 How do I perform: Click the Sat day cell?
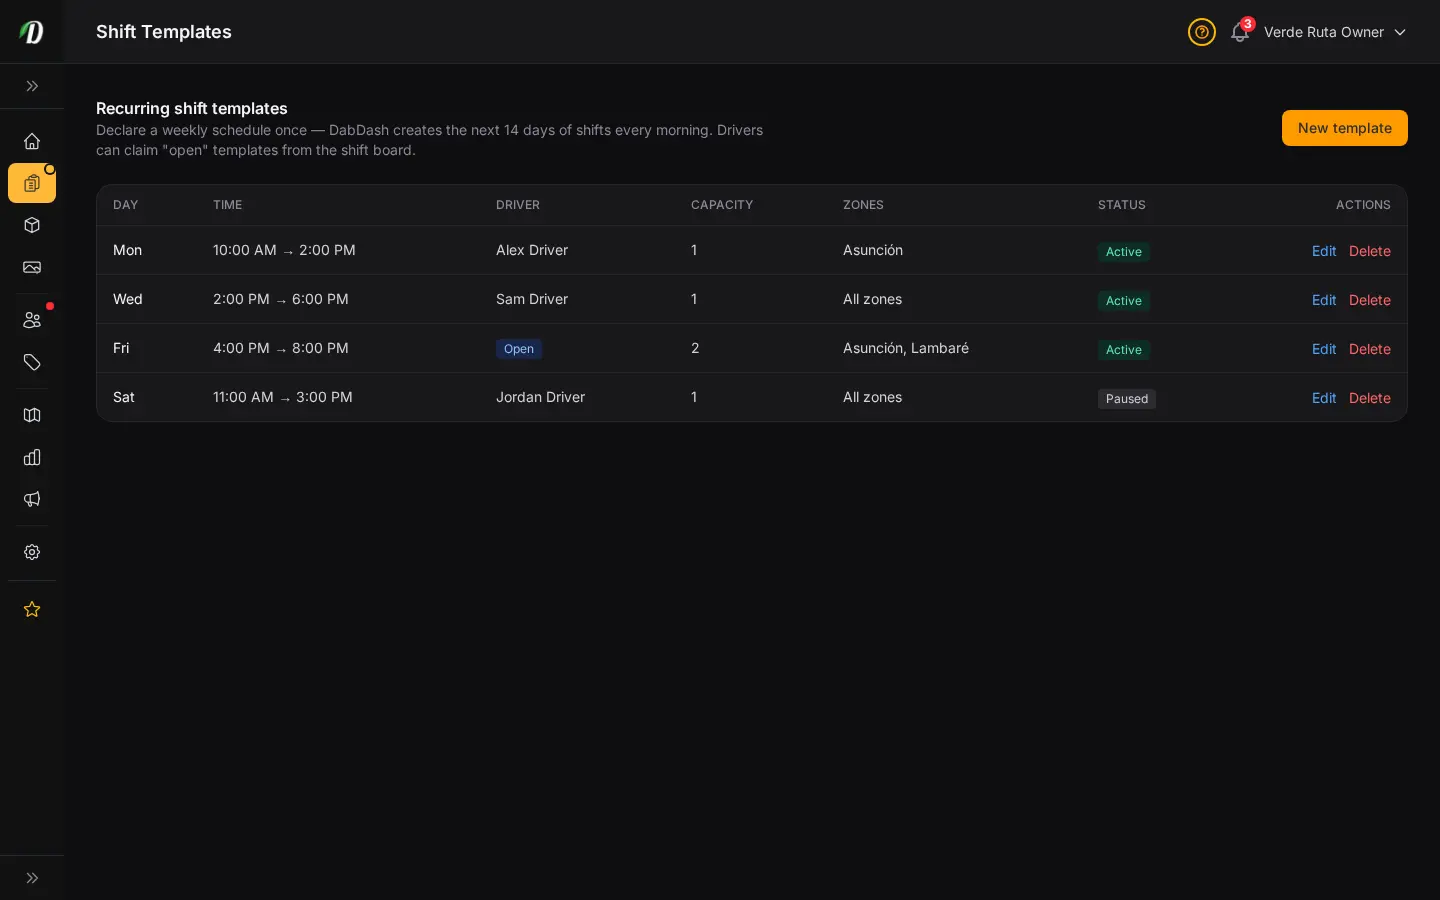pos(124,397)
